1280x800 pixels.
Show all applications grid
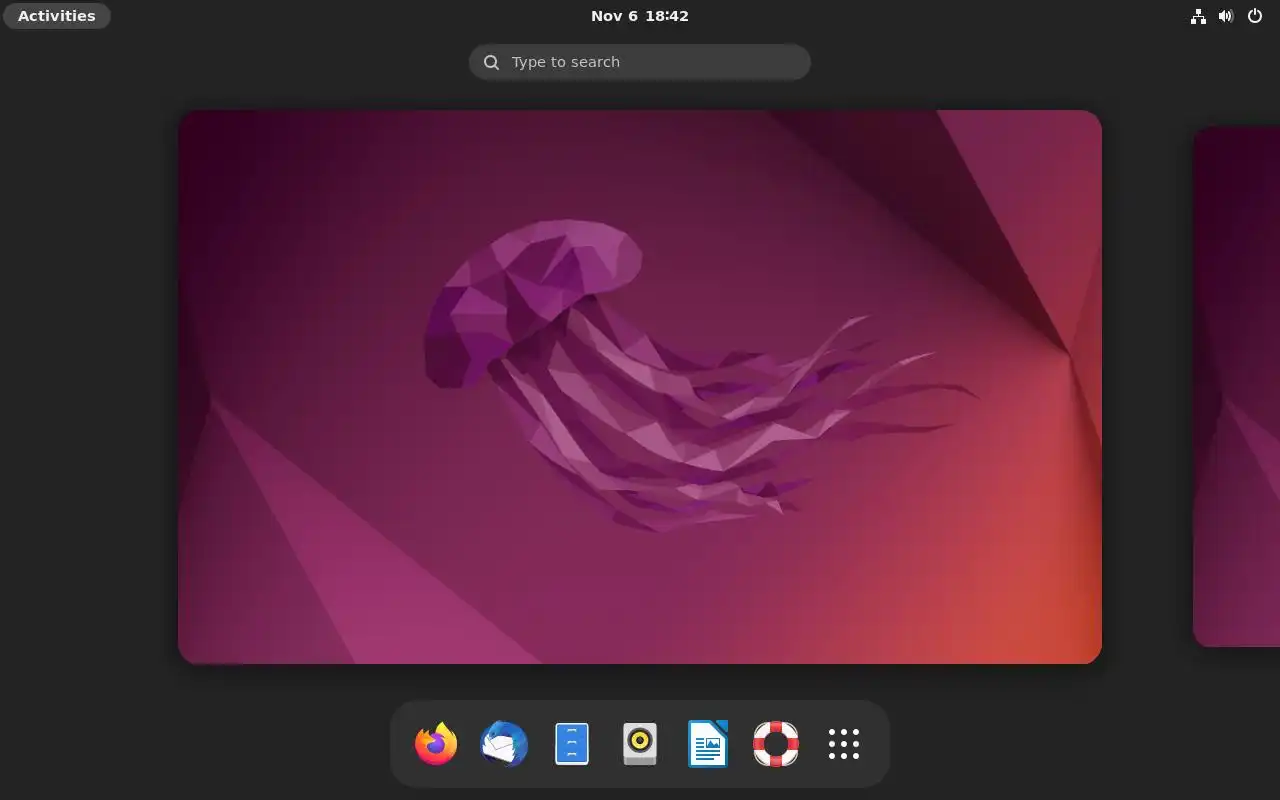(844, 744)
